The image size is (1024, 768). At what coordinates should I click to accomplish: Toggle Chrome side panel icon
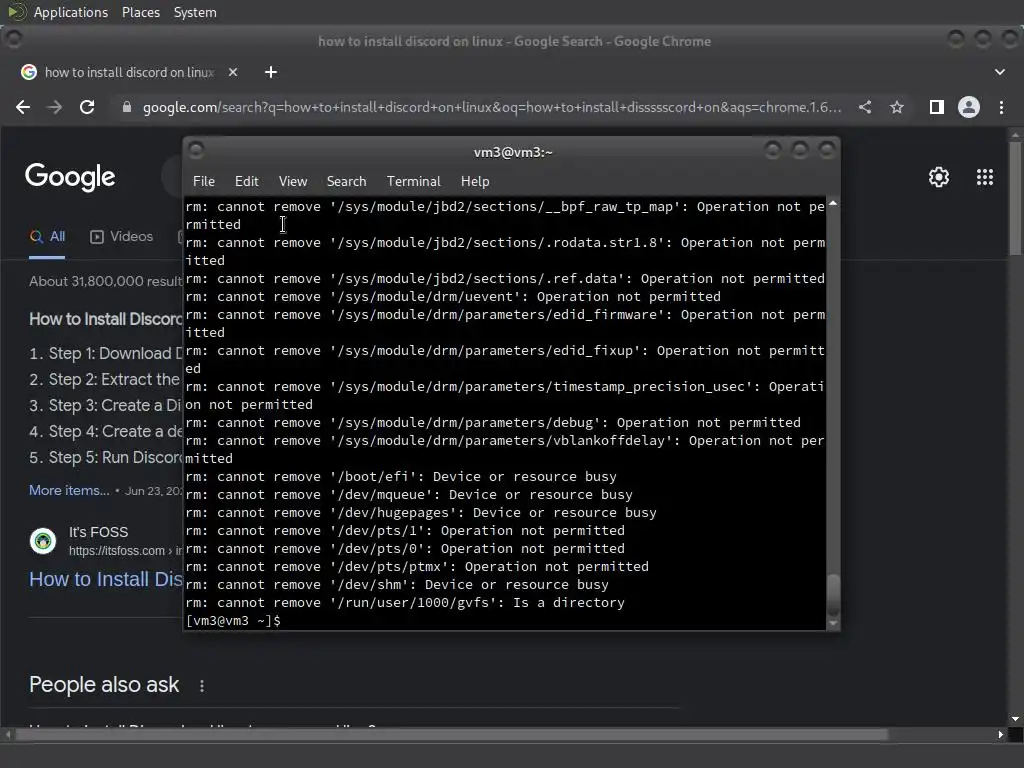click(936, 107)
